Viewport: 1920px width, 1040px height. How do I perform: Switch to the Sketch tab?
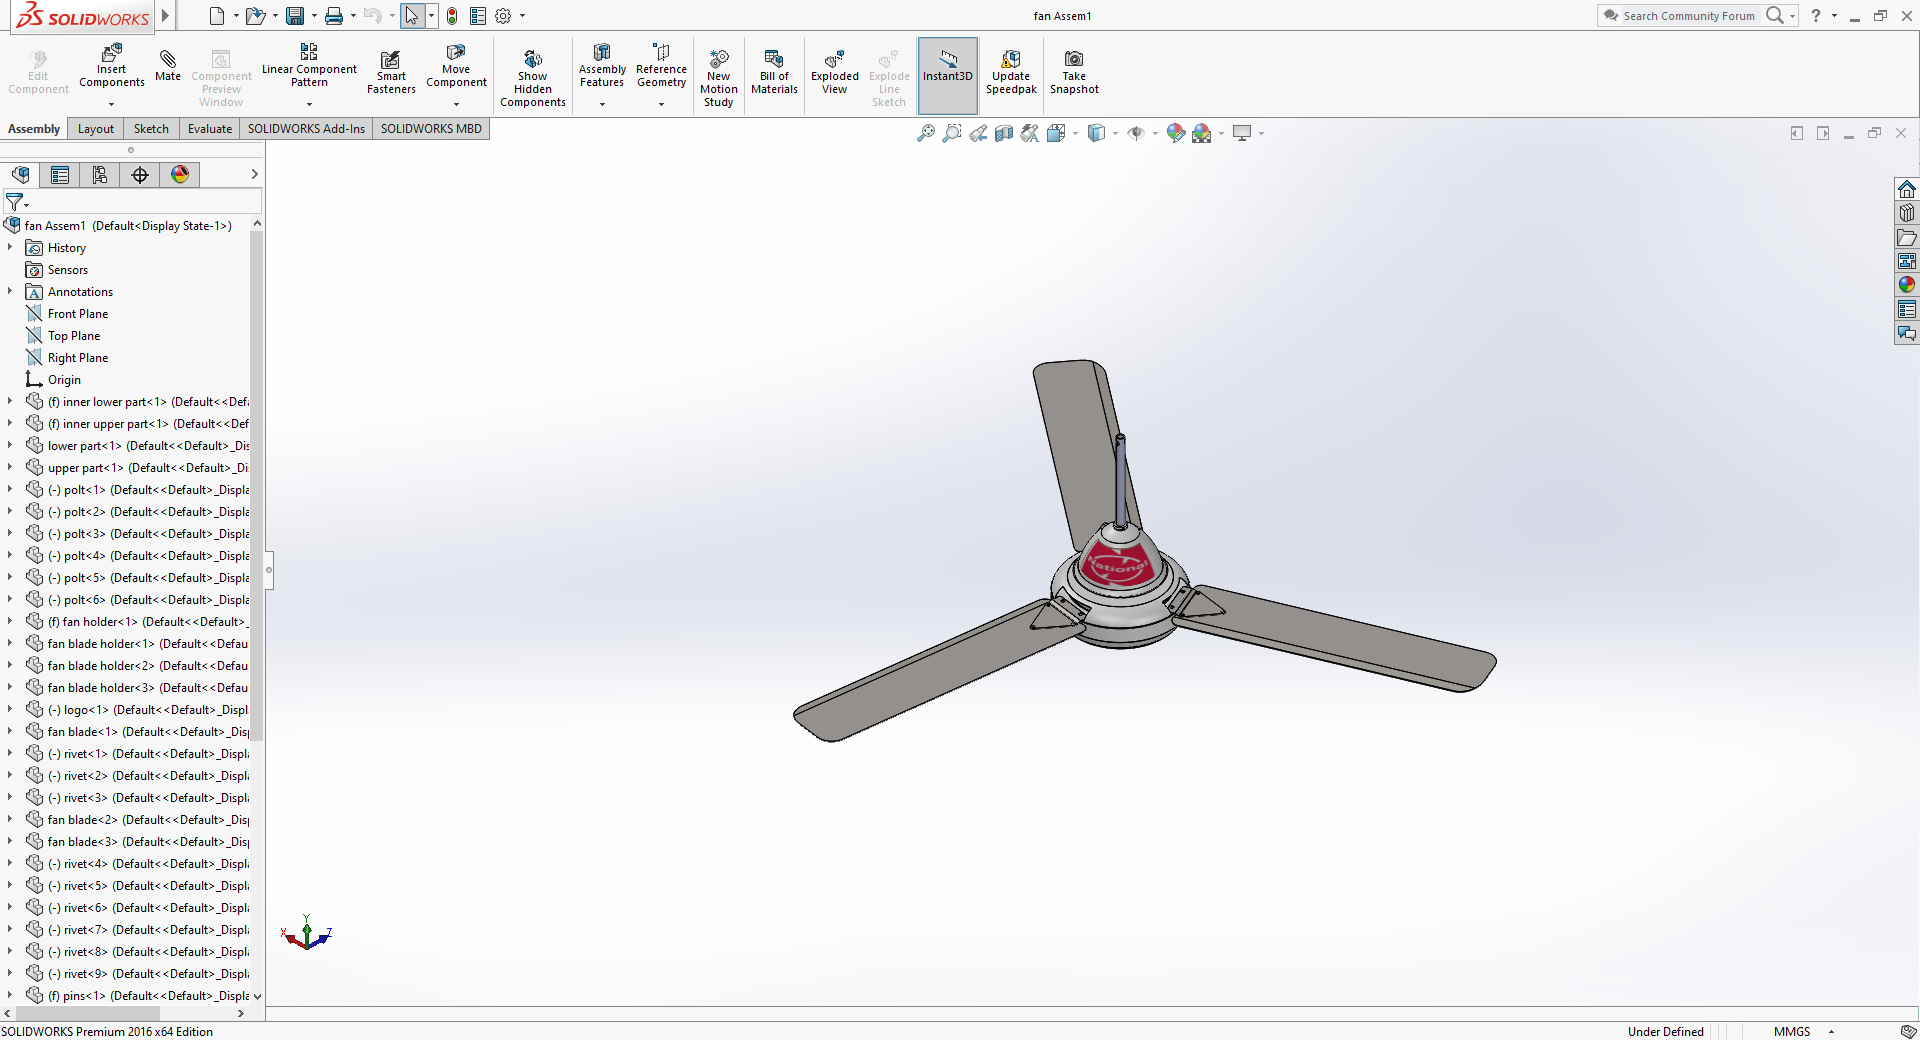click(x=151, y=129)
